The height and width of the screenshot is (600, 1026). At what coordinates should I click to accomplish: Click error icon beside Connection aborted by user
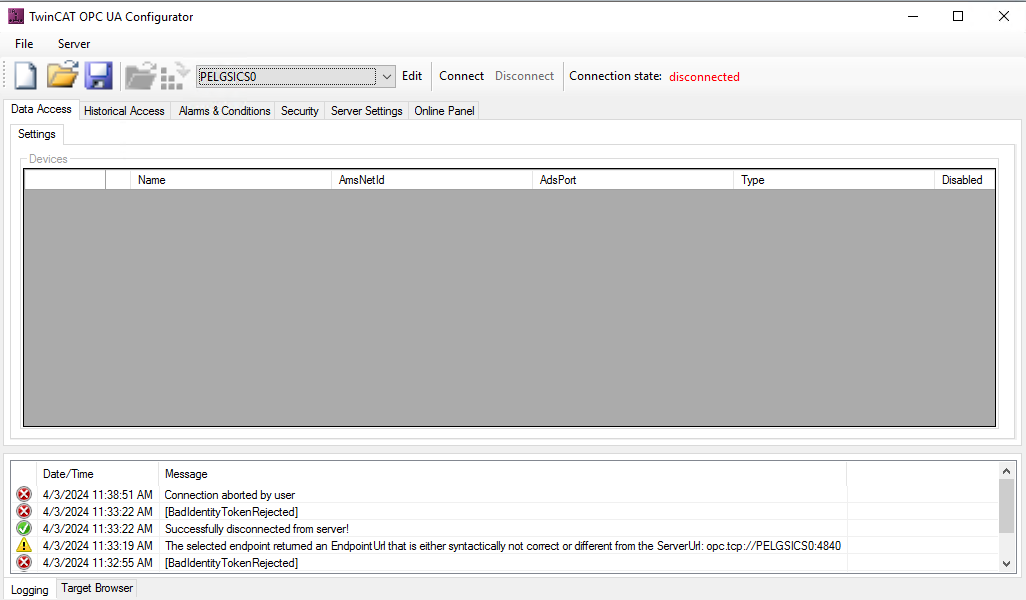pos(24,495)
